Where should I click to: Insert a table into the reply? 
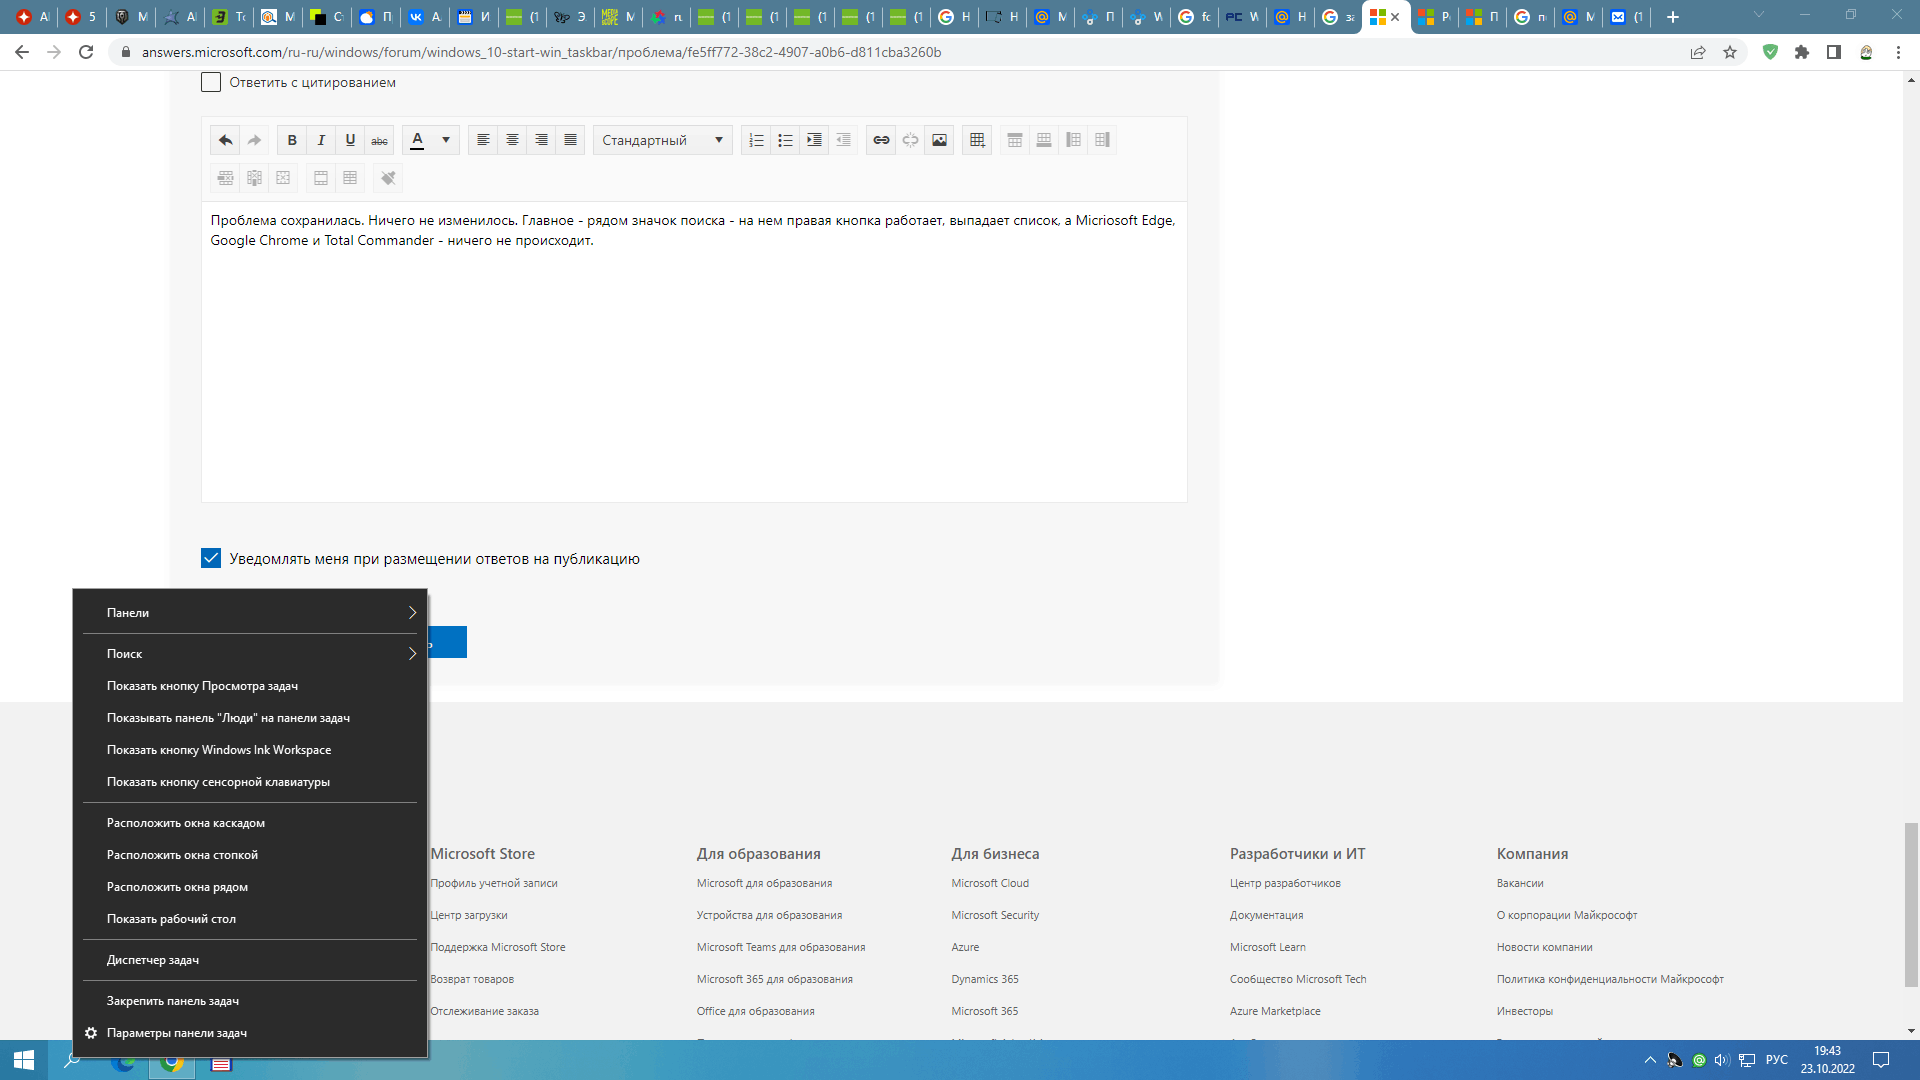[977, 140]
